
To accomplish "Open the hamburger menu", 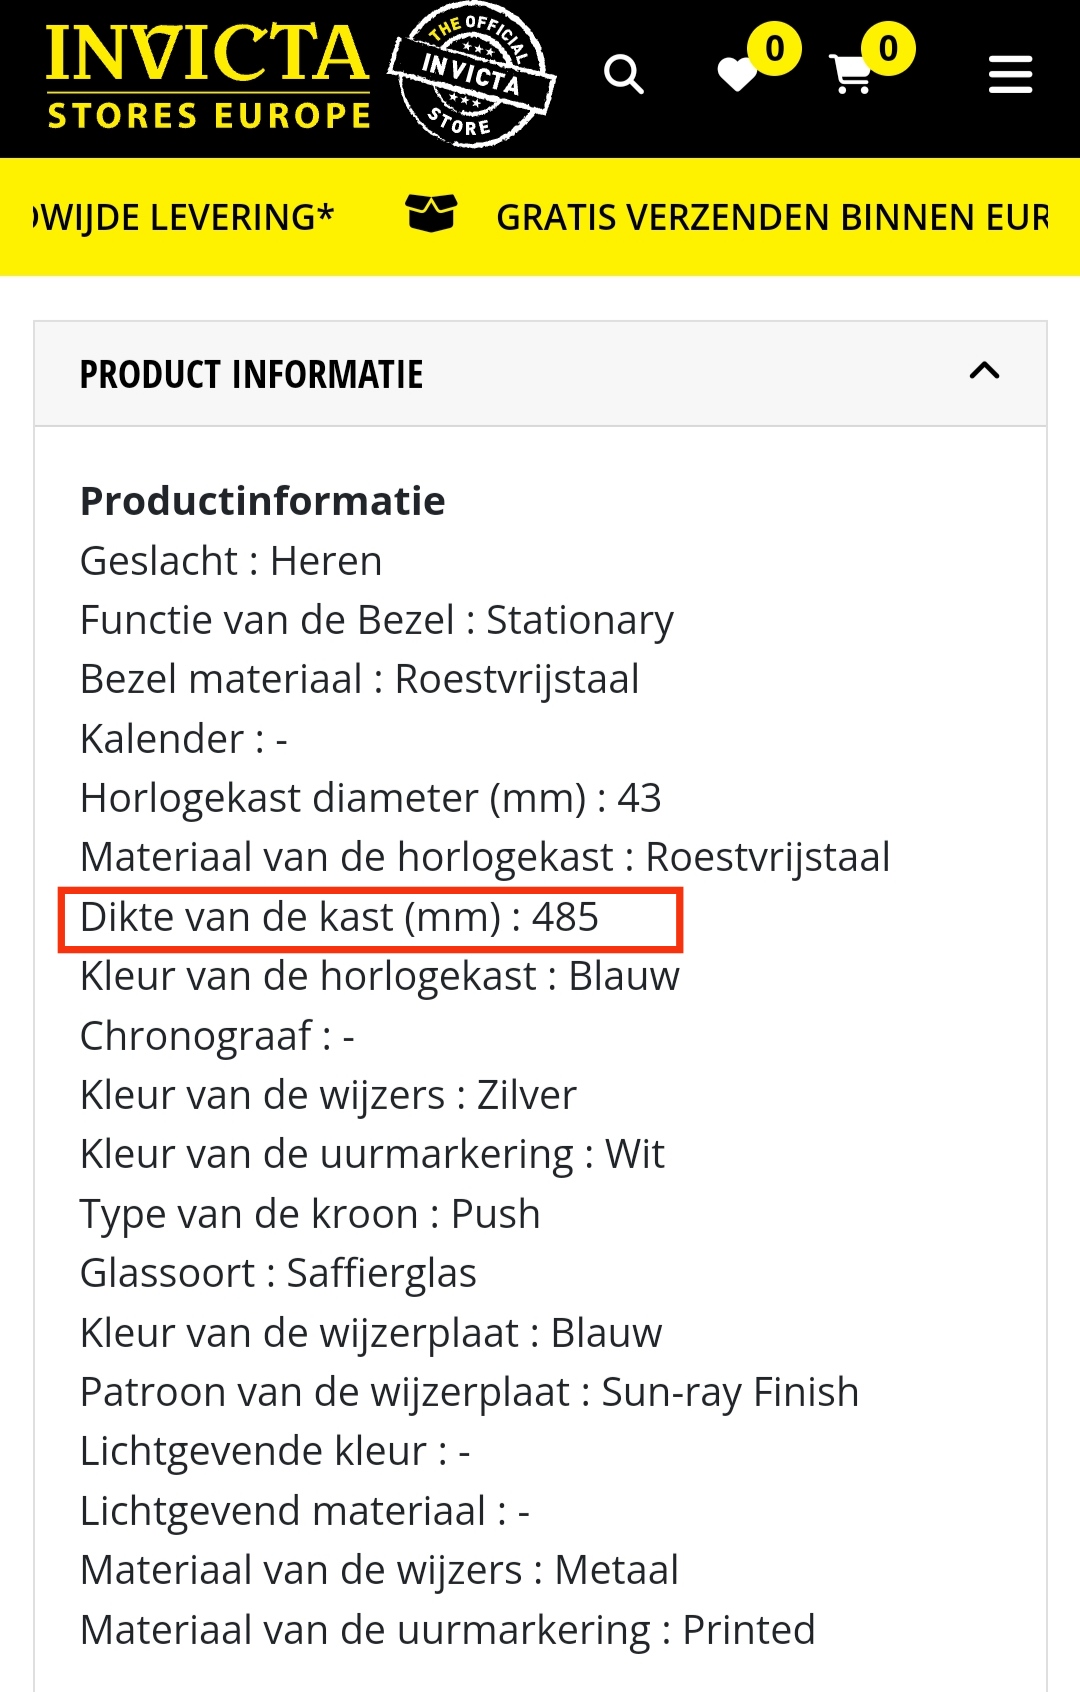I will point(1010,74).
